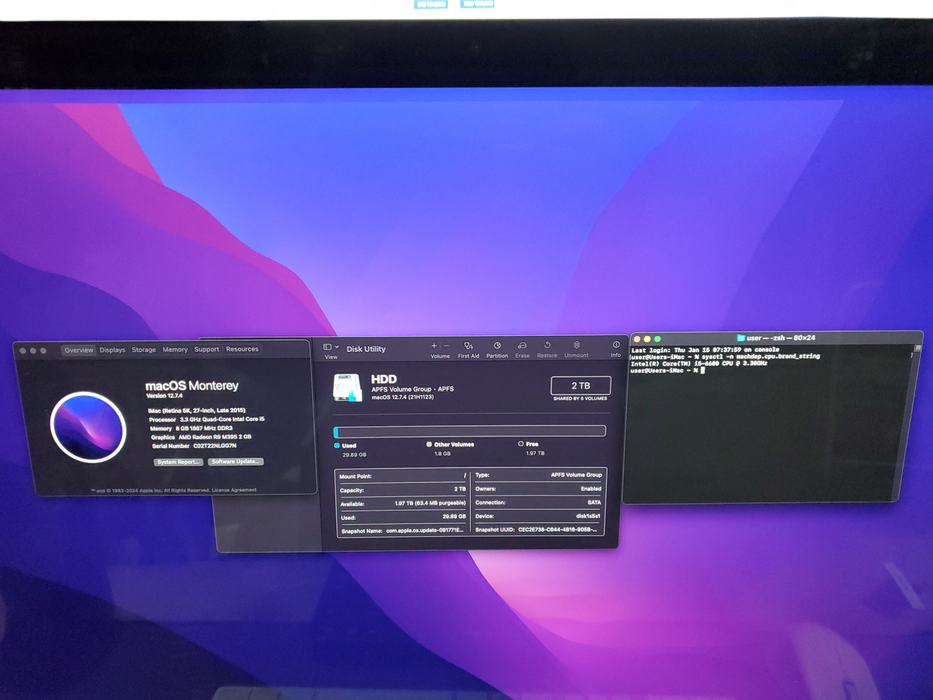This screenshot has width=933, height=700.
Task: Click the Other Volumes legend dot
Action: (429, 444)
